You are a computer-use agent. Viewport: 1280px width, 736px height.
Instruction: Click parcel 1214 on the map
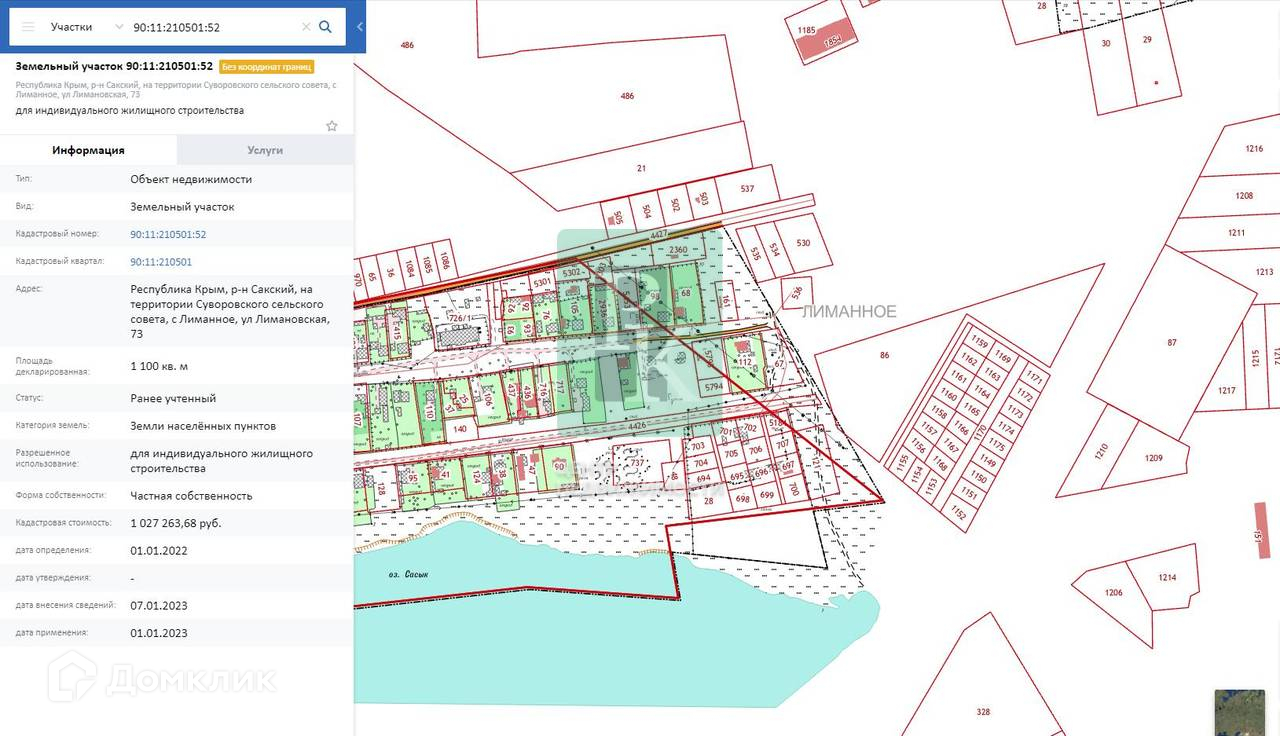[x=1167, y=577]
